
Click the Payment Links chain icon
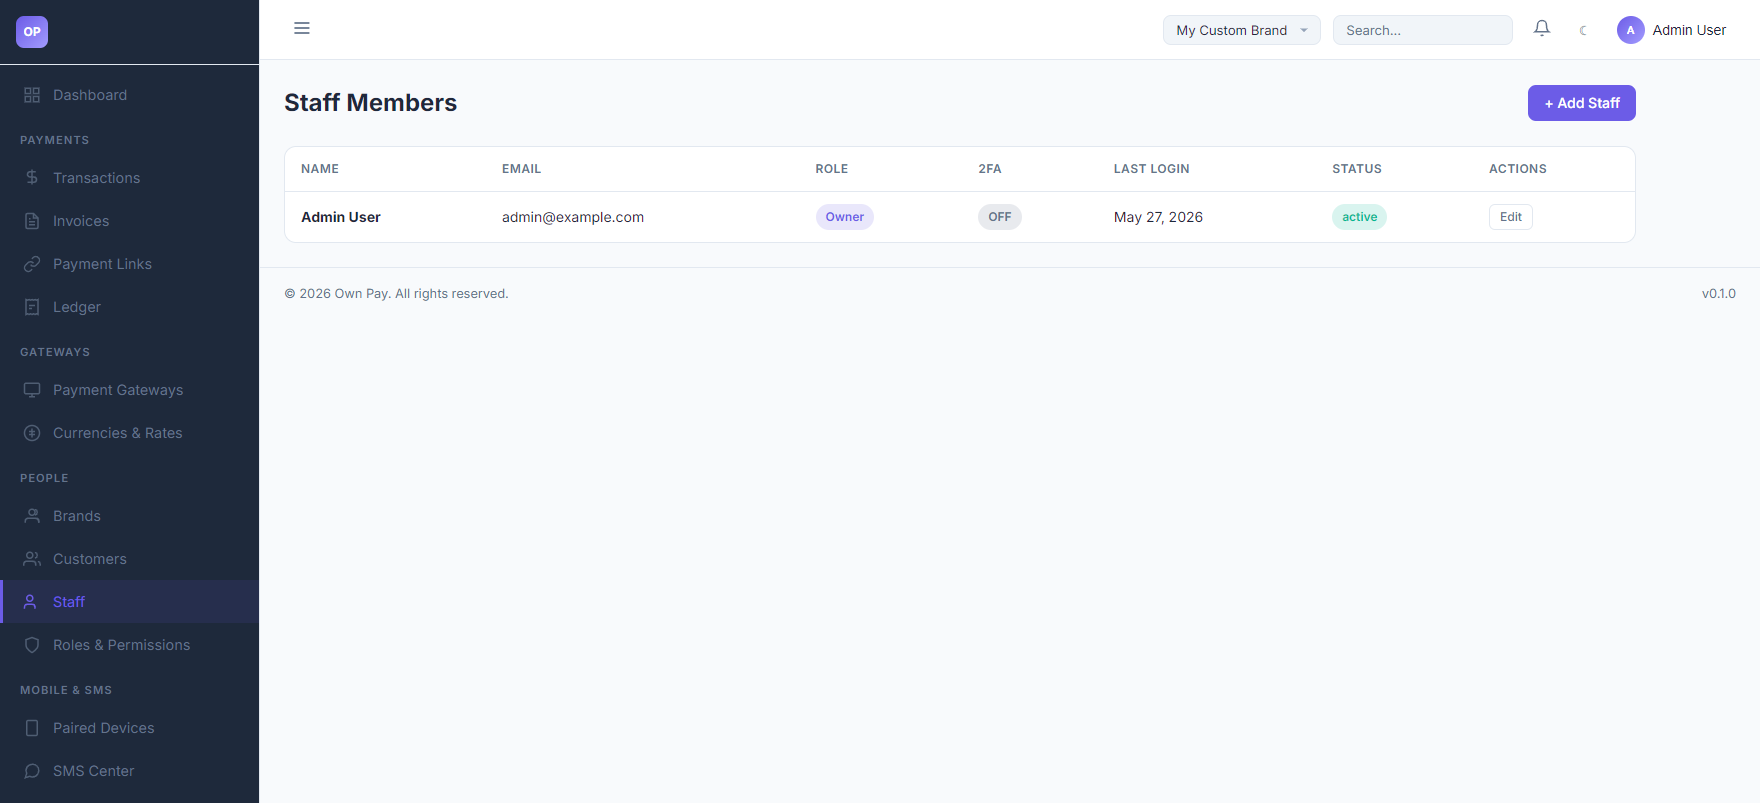(32, 264)
